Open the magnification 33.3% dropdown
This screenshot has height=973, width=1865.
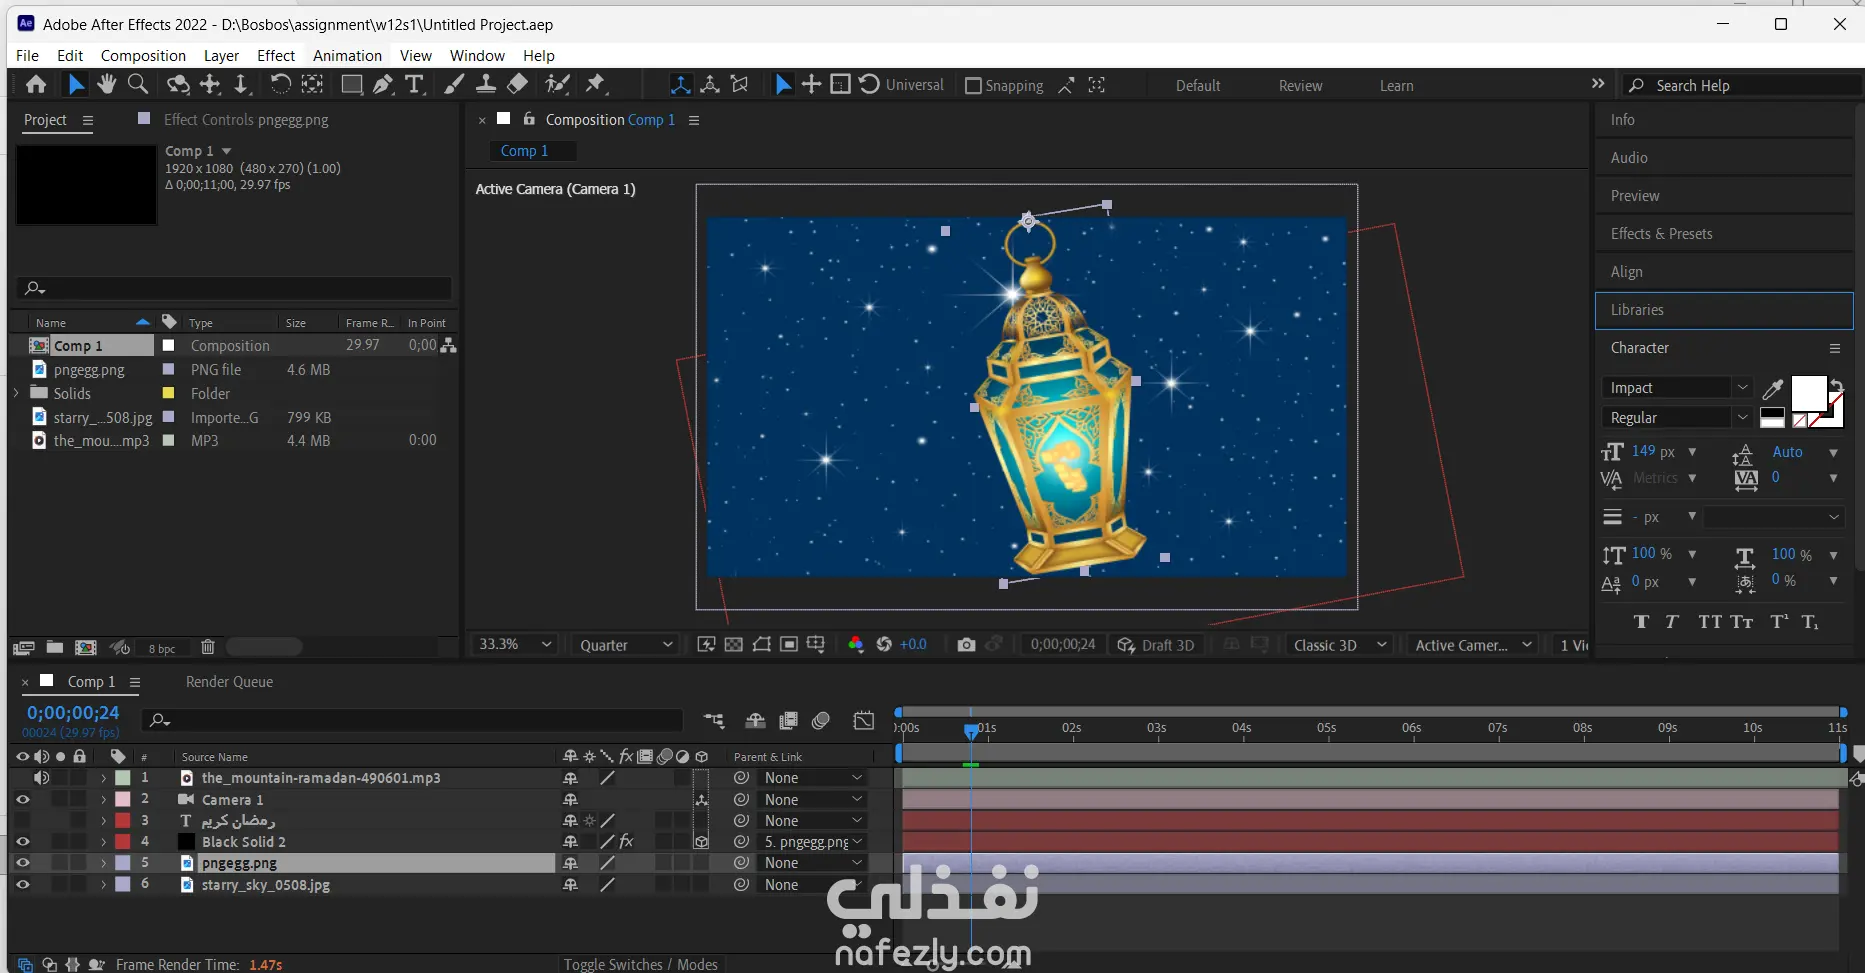pos(515,645)
